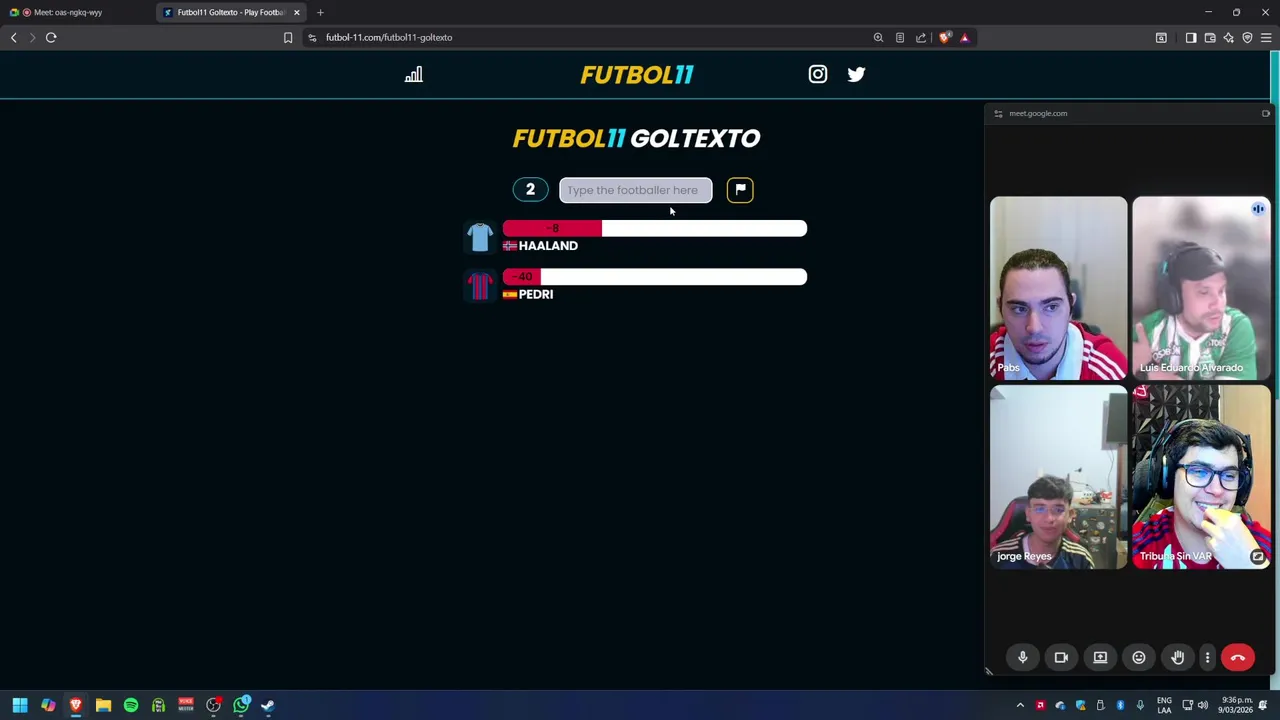Select Pabs video tile
This screenshot has width=1280, height=720.
tap(1058, 288)
